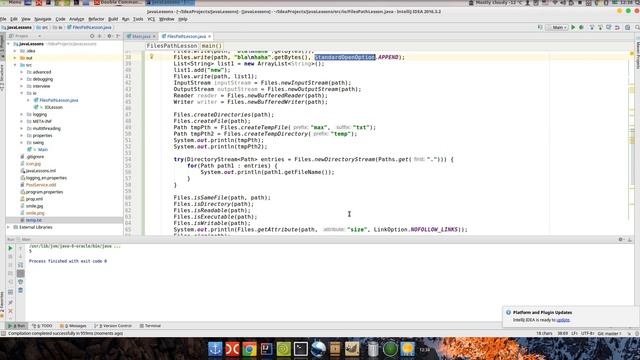
Task: Open the trash can in the dock
Action: coord(373,349)
